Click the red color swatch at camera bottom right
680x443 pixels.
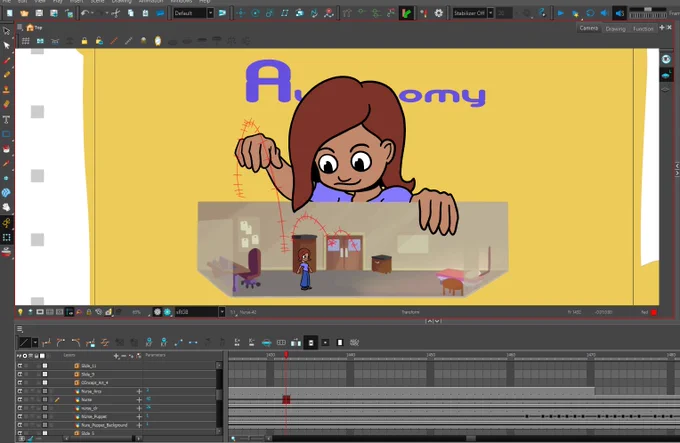pos(654,312)
